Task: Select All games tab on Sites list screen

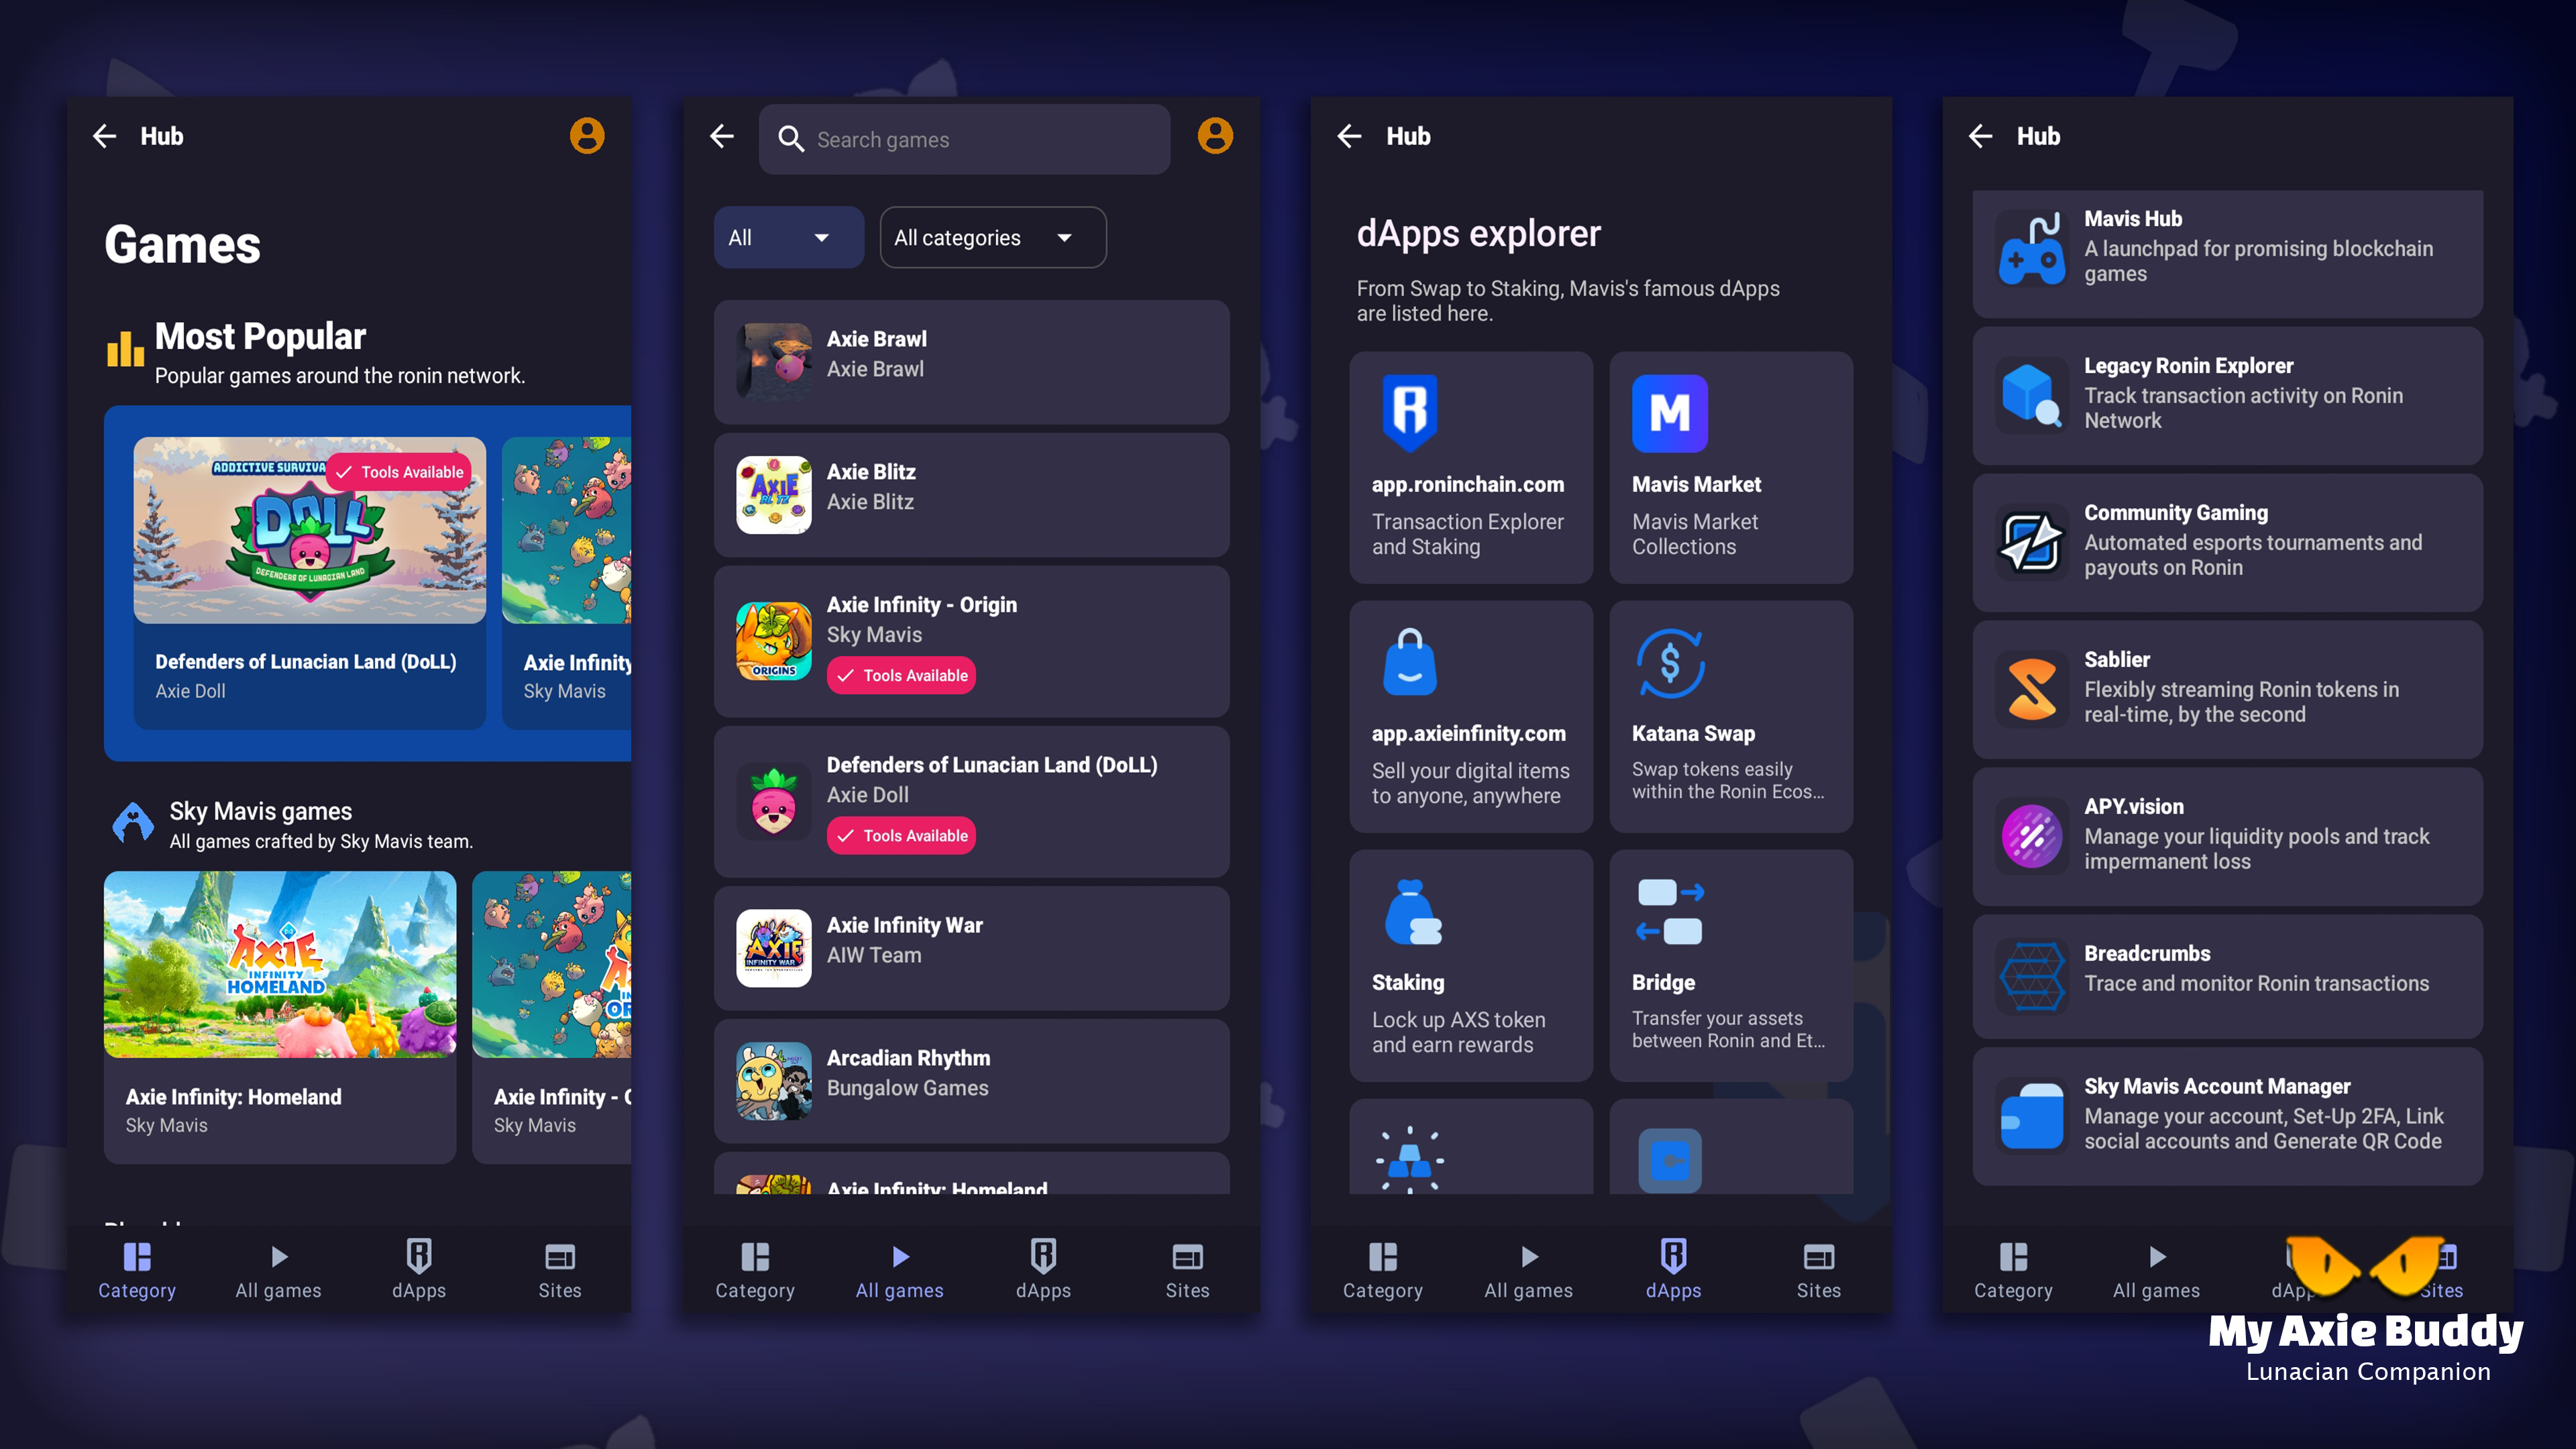Action: 2157,1270
